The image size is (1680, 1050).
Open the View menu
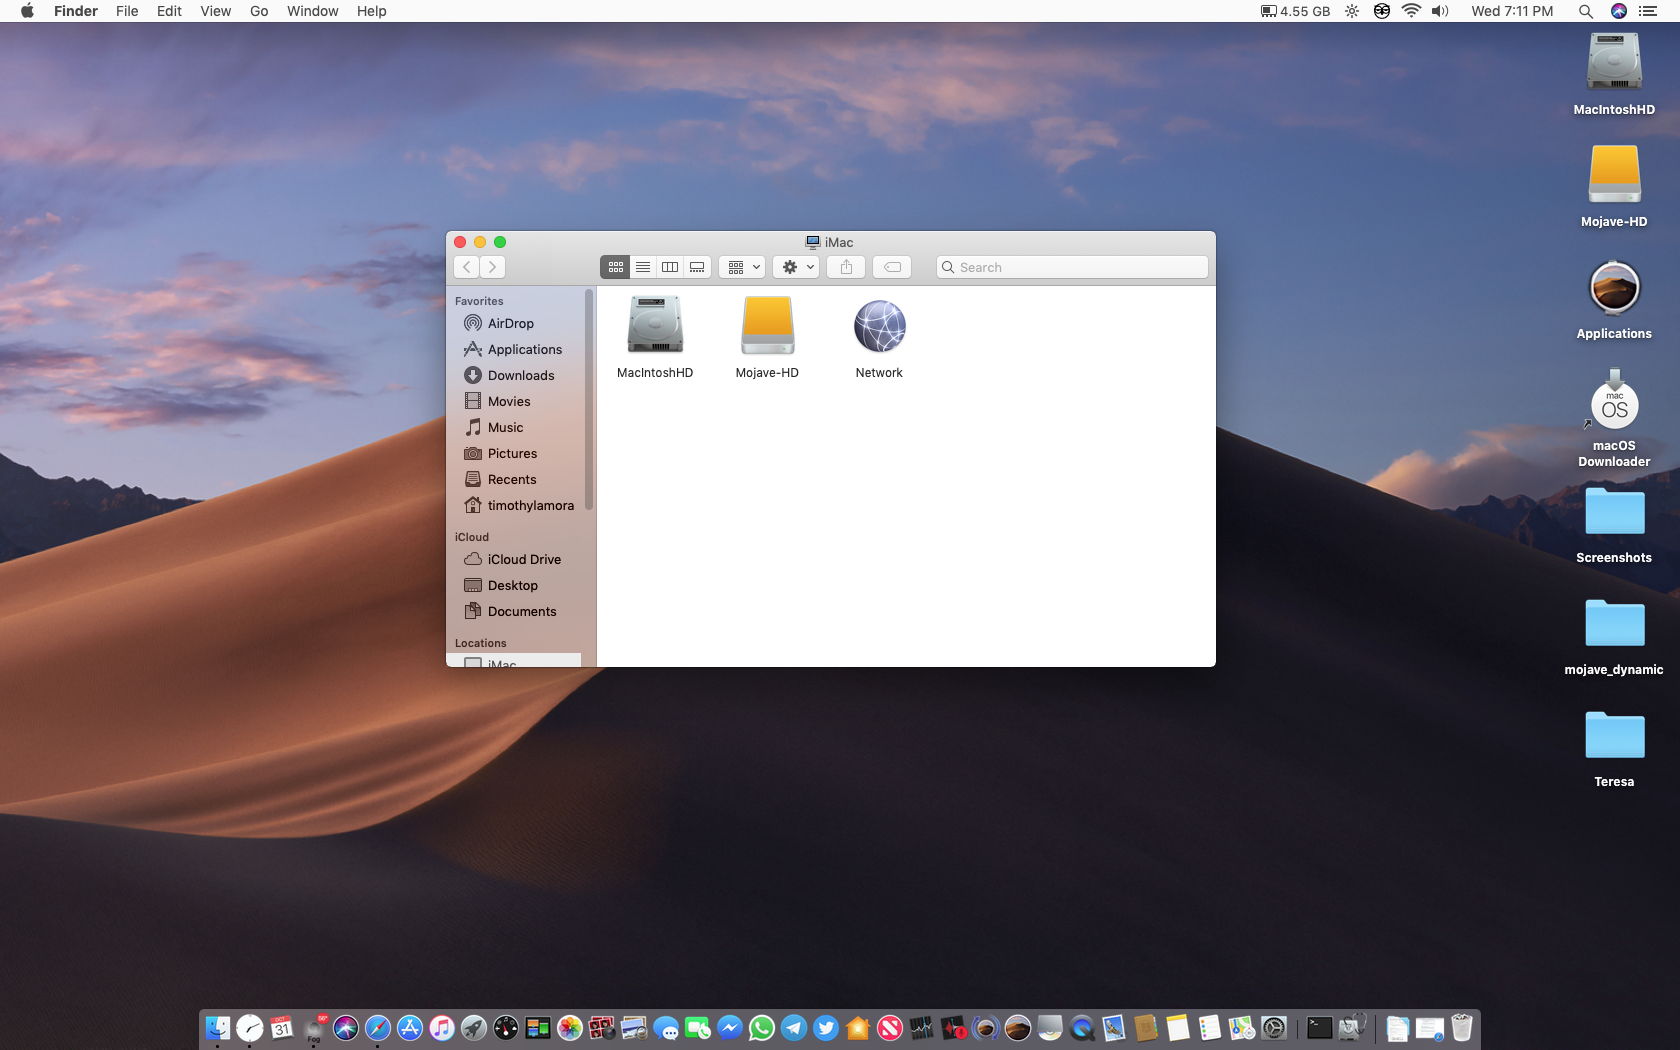[x=215, y=11]
